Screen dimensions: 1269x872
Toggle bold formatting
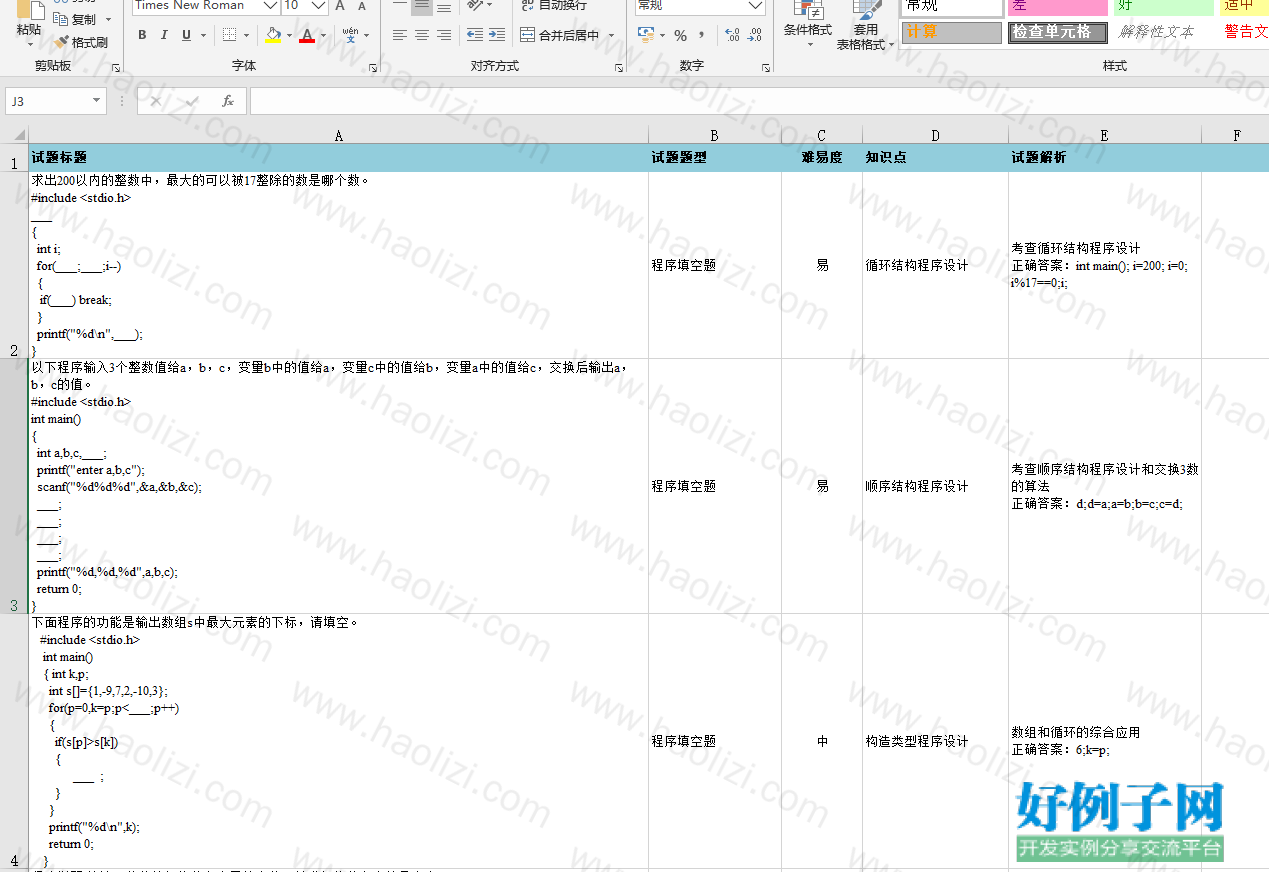[142, 35]
